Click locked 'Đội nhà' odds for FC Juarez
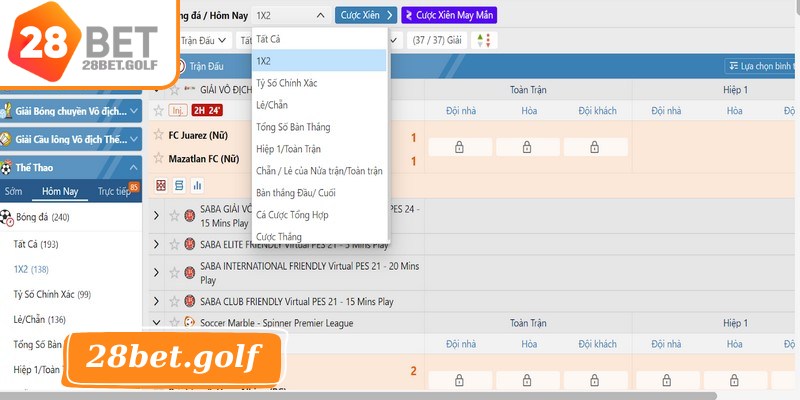This screenshot has width=800, height=400. coord(460,147)
